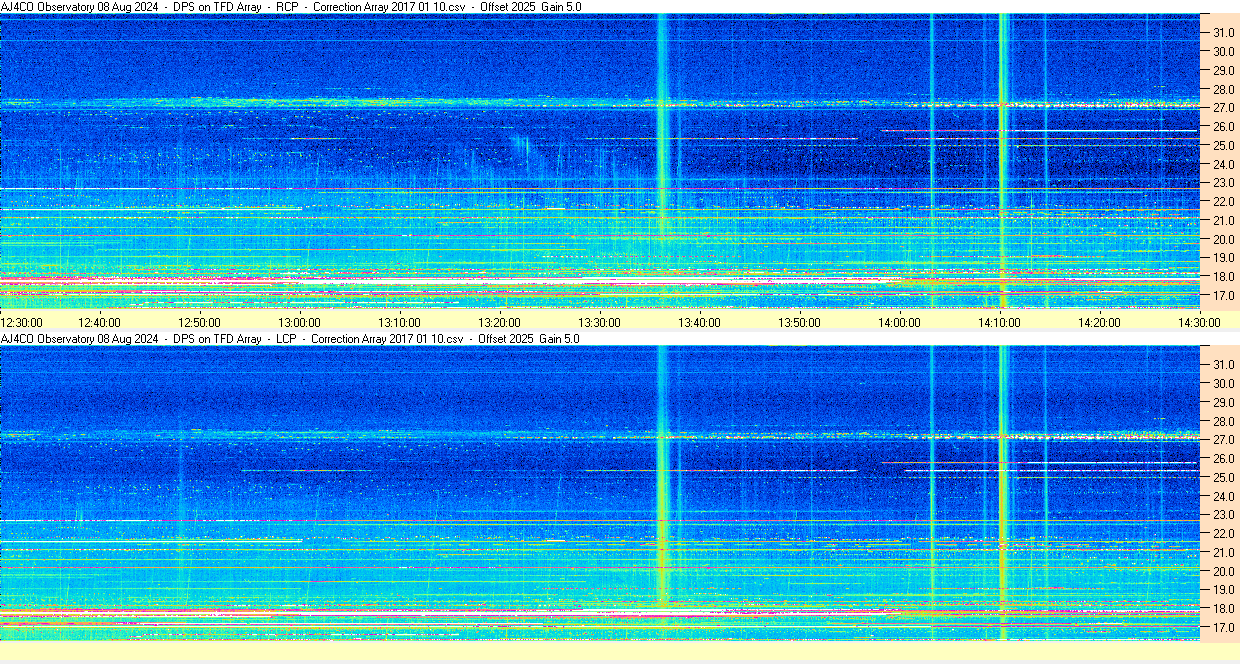The height and width of the screenshot is (664, 1240).
Task: Select the 14:20:00 time axis marker
Action: 1099,322
